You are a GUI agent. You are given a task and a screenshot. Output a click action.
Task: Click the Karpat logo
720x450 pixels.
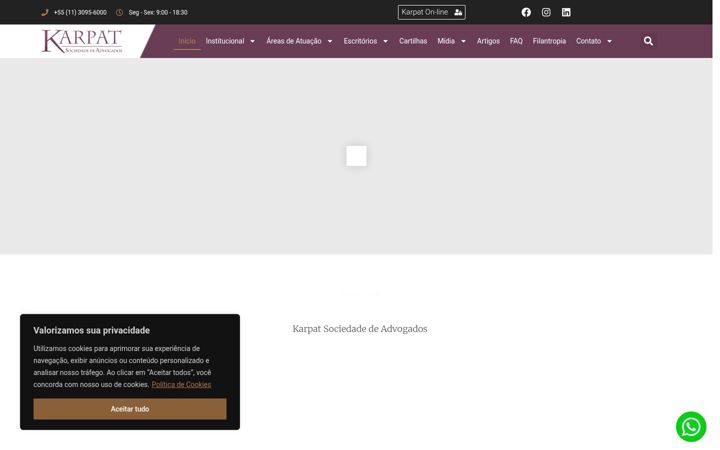click(x=82, y=41)
